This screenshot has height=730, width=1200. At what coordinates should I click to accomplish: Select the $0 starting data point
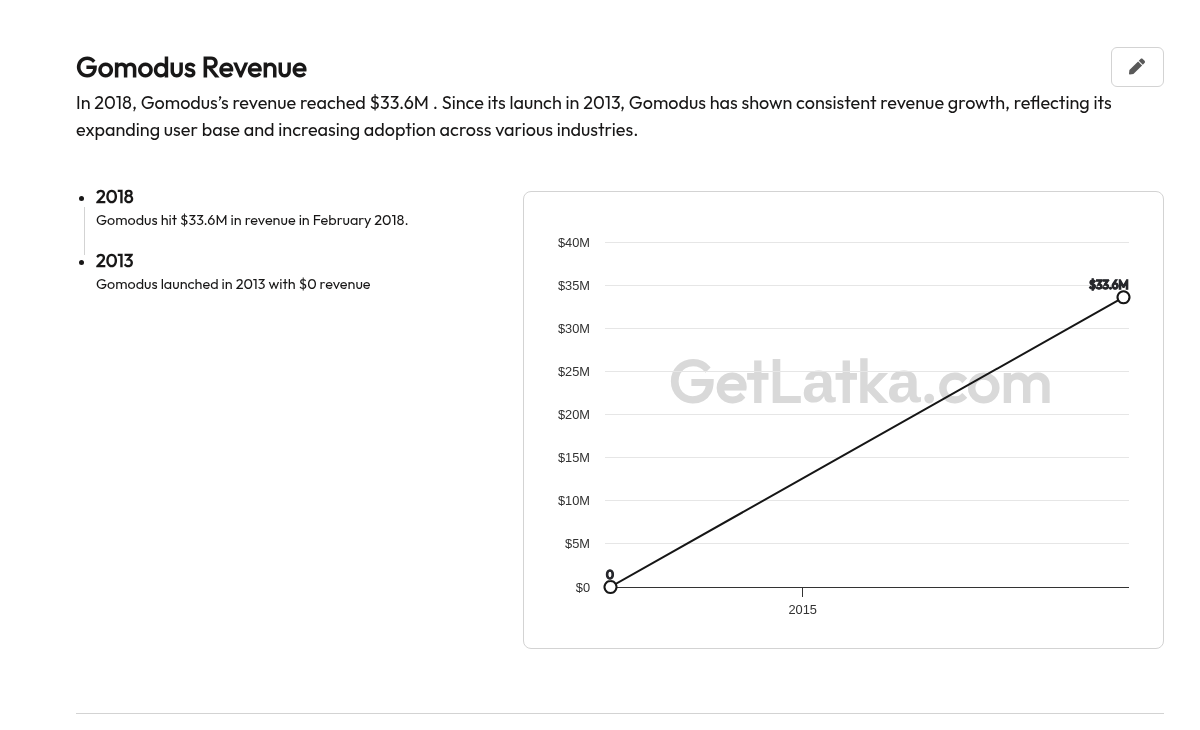(x=610, y=587)
